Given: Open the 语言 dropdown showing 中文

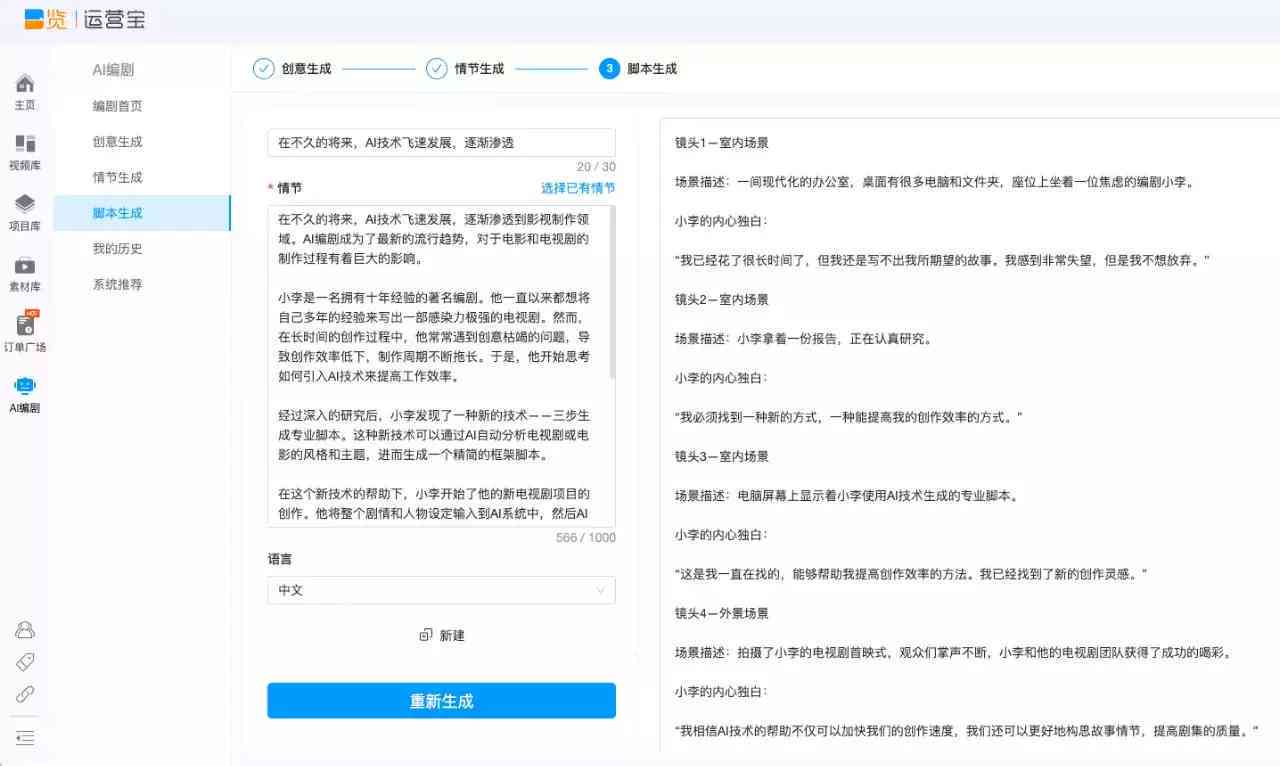Looking at the screenshot, I should pos(441,590).
